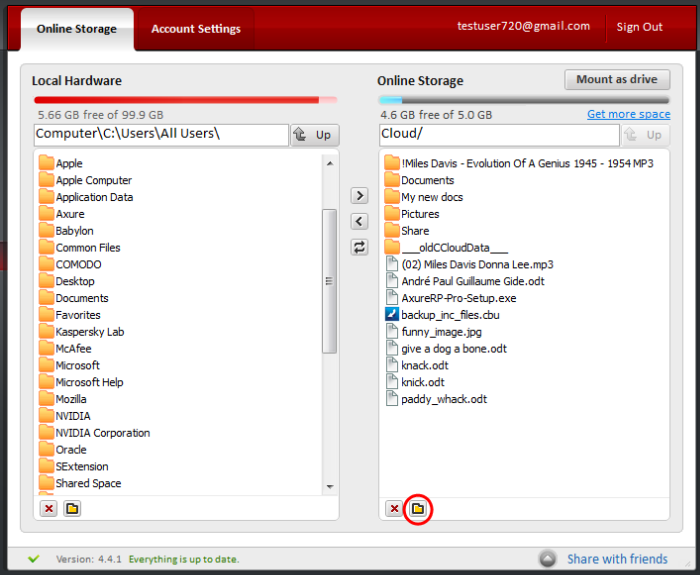Click Share with friends link

(617, 559)
